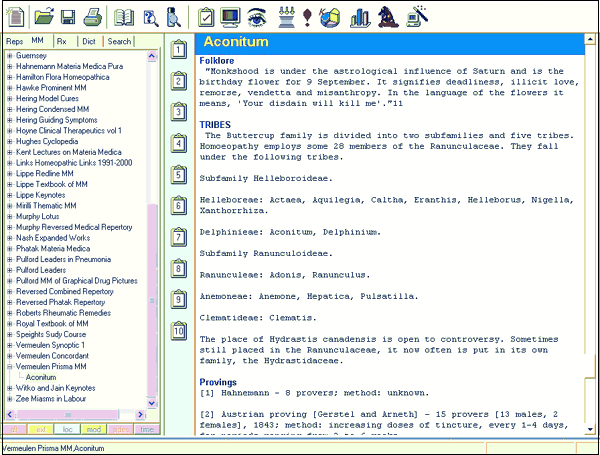Open file with the folder icon

pos(44,17)
